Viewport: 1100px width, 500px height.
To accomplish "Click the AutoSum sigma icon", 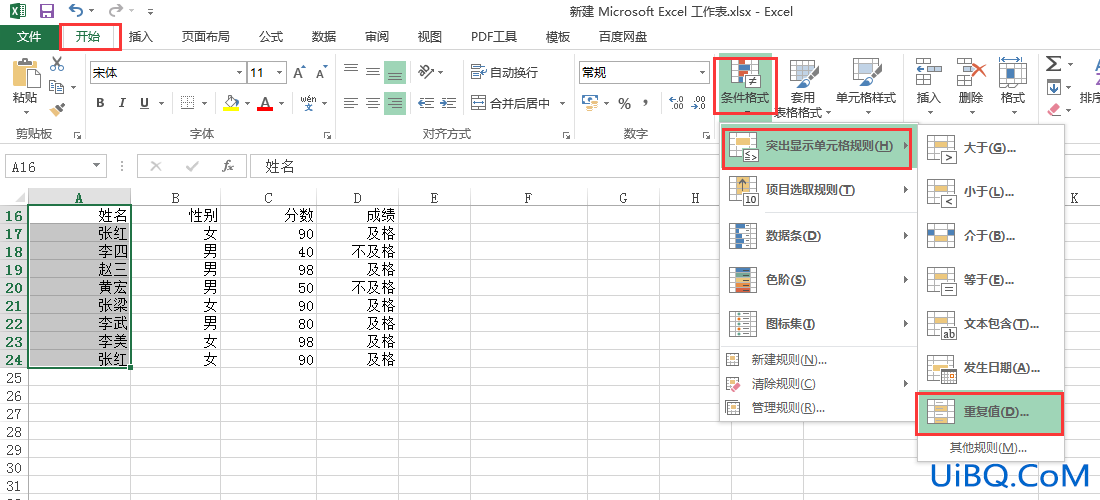I will tap(1054, 64).
